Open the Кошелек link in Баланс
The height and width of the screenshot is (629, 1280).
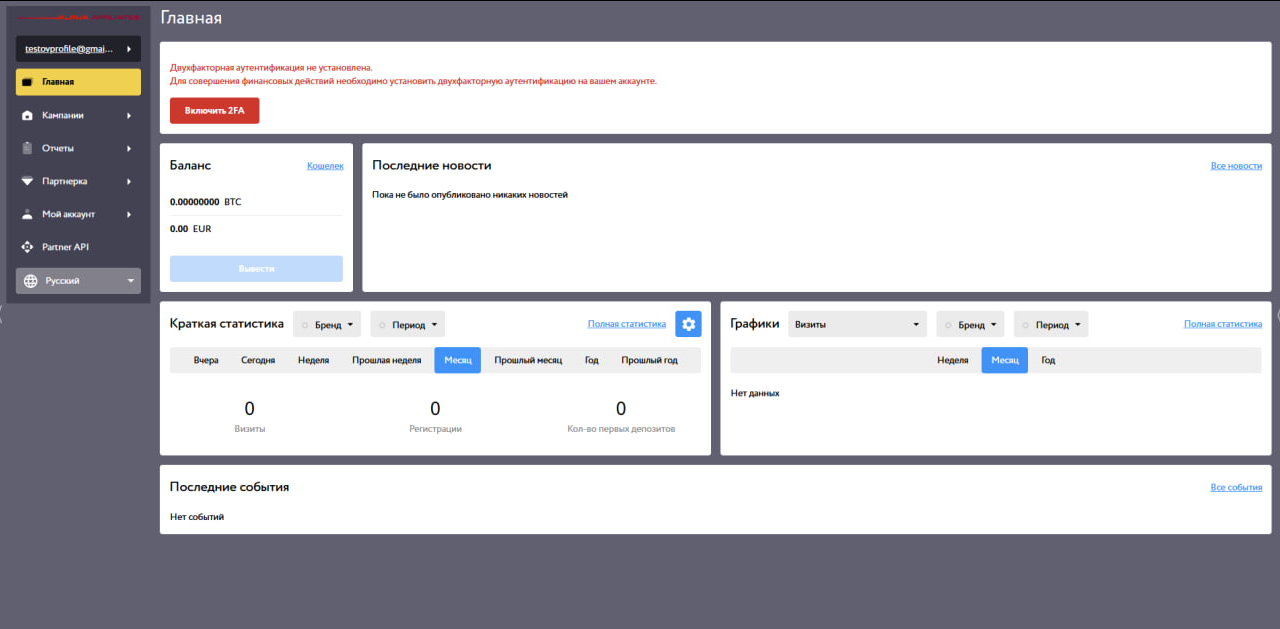[325, 166]
